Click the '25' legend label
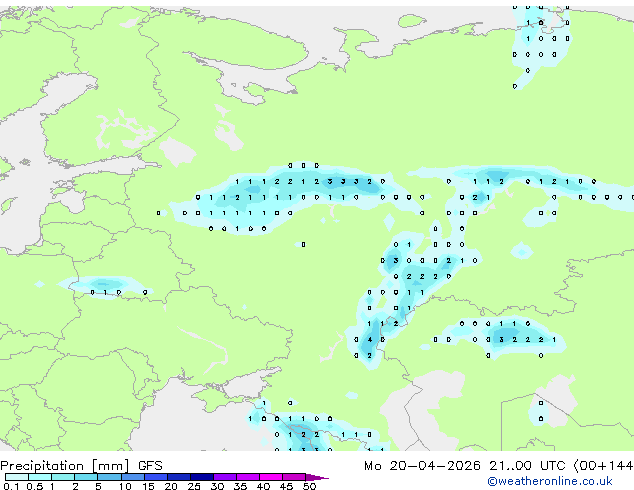 coord(194,486)
